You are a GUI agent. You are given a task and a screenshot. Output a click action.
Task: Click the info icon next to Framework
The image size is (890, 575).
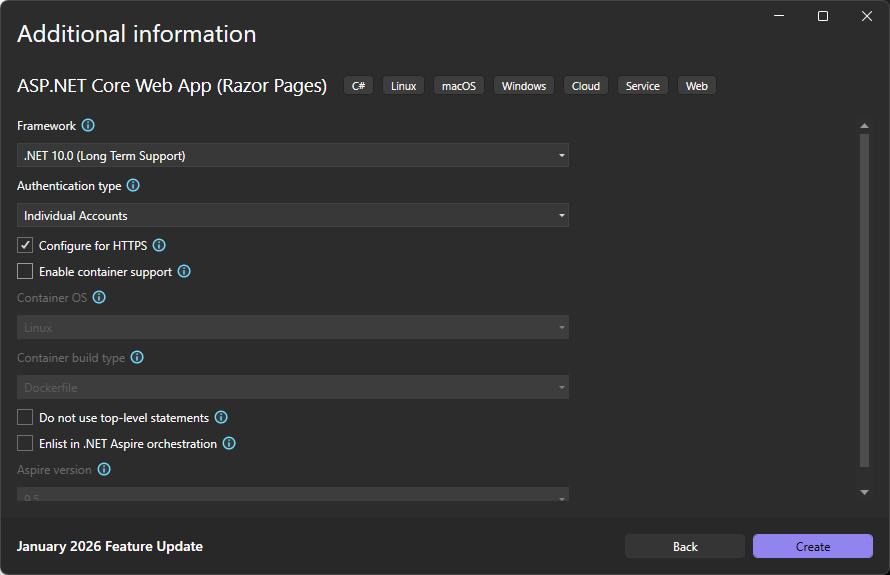click(88, 126)
